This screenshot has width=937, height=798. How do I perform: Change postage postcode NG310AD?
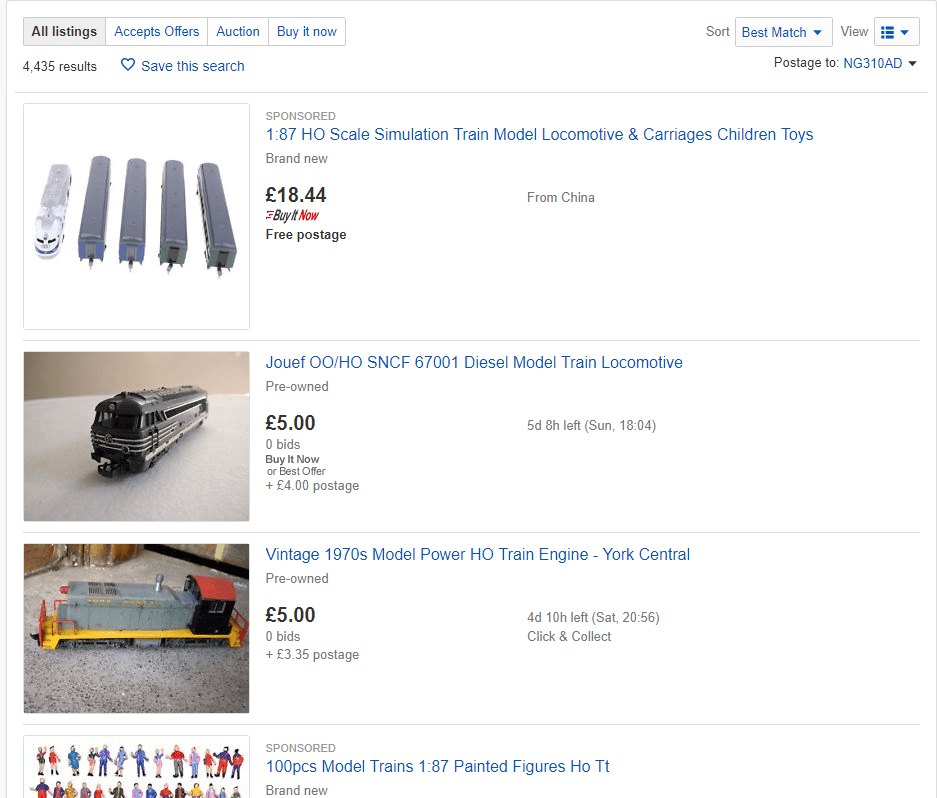(872, 63)
